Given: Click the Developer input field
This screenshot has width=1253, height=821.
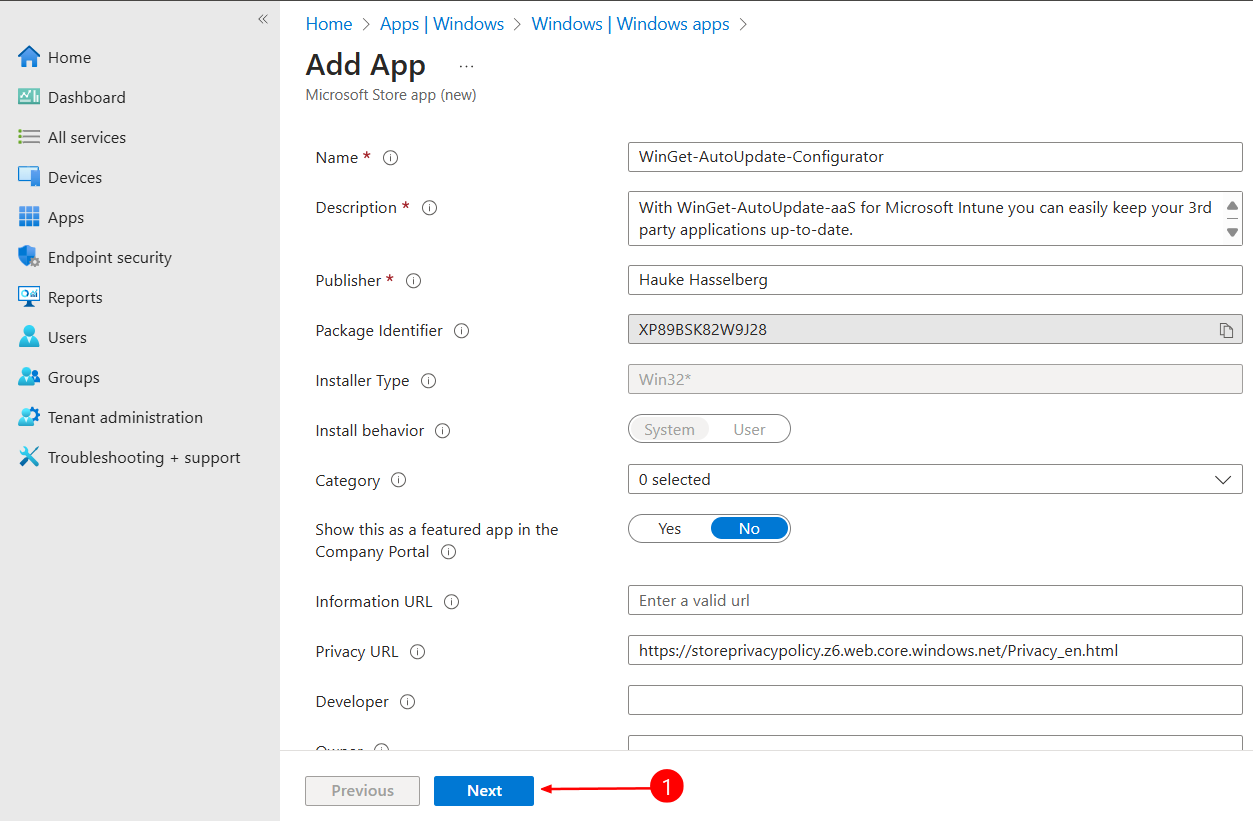Looking at the screenshot, I should [x=935, y=700].
